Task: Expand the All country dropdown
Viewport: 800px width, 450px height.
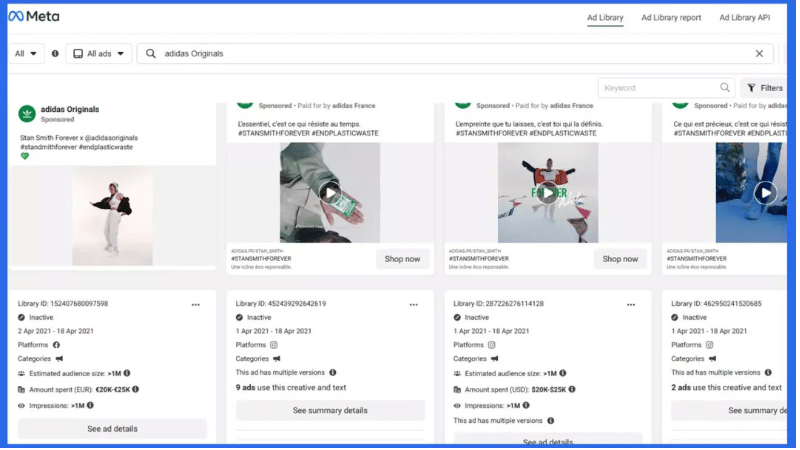Action: click(x=26, y=54)
